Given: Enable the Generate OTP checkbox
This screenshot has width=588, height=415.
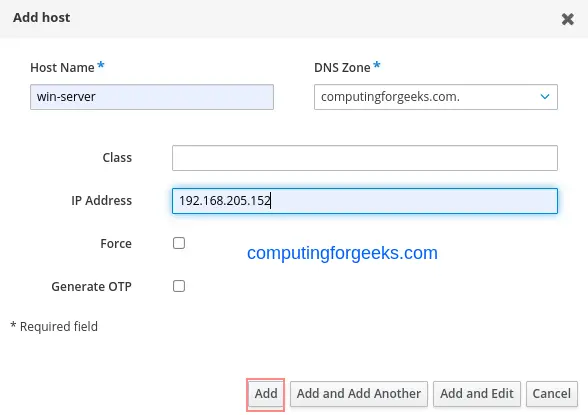Looking at the screenshot, I should 179,286.
